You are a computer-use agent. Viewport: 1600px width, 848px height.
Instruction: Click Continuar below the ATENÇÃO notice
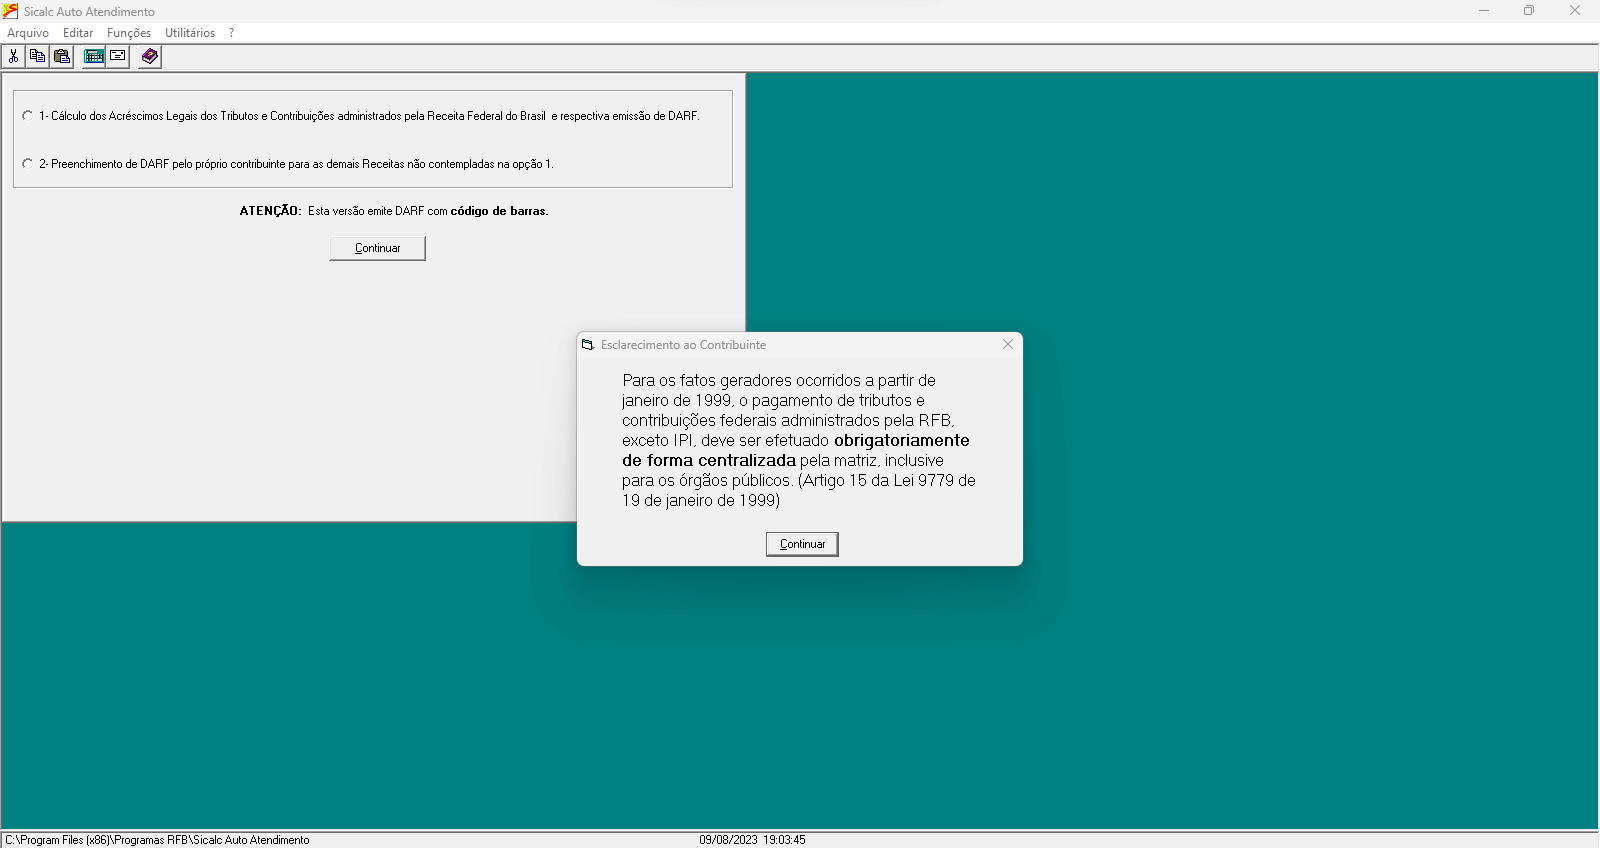377,248
